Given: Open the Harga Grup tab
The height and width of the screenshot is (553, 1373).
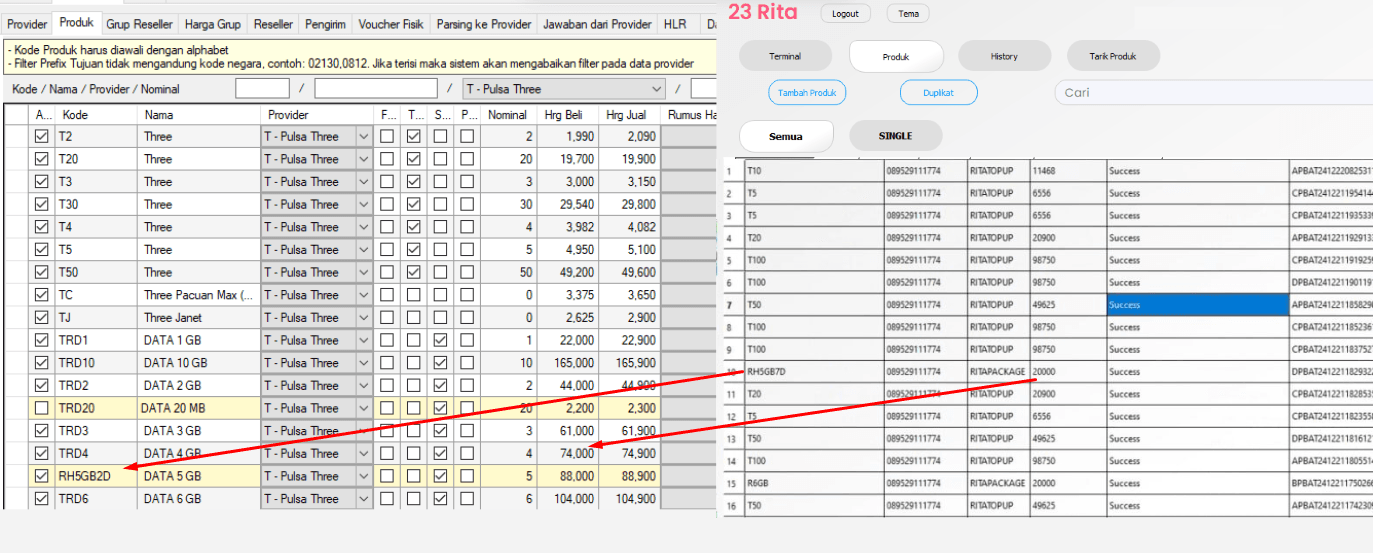Looking at the screenshot, I should (213, 24).
